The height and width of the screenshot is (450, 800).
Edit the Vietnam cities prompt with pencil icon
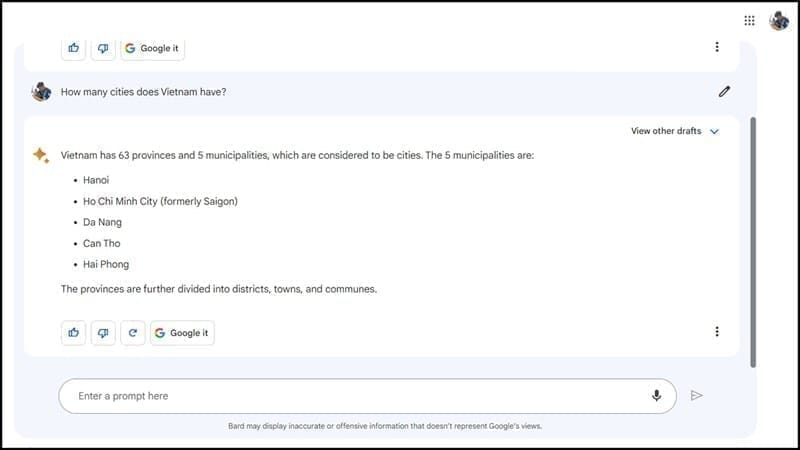724,91
